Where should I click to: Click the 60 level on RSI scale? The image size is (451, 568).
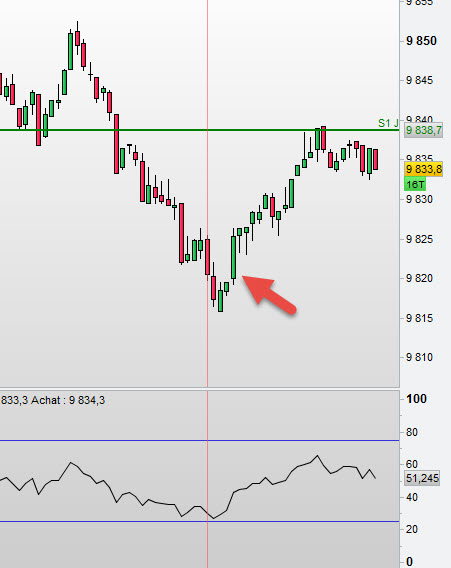(412, 464)
